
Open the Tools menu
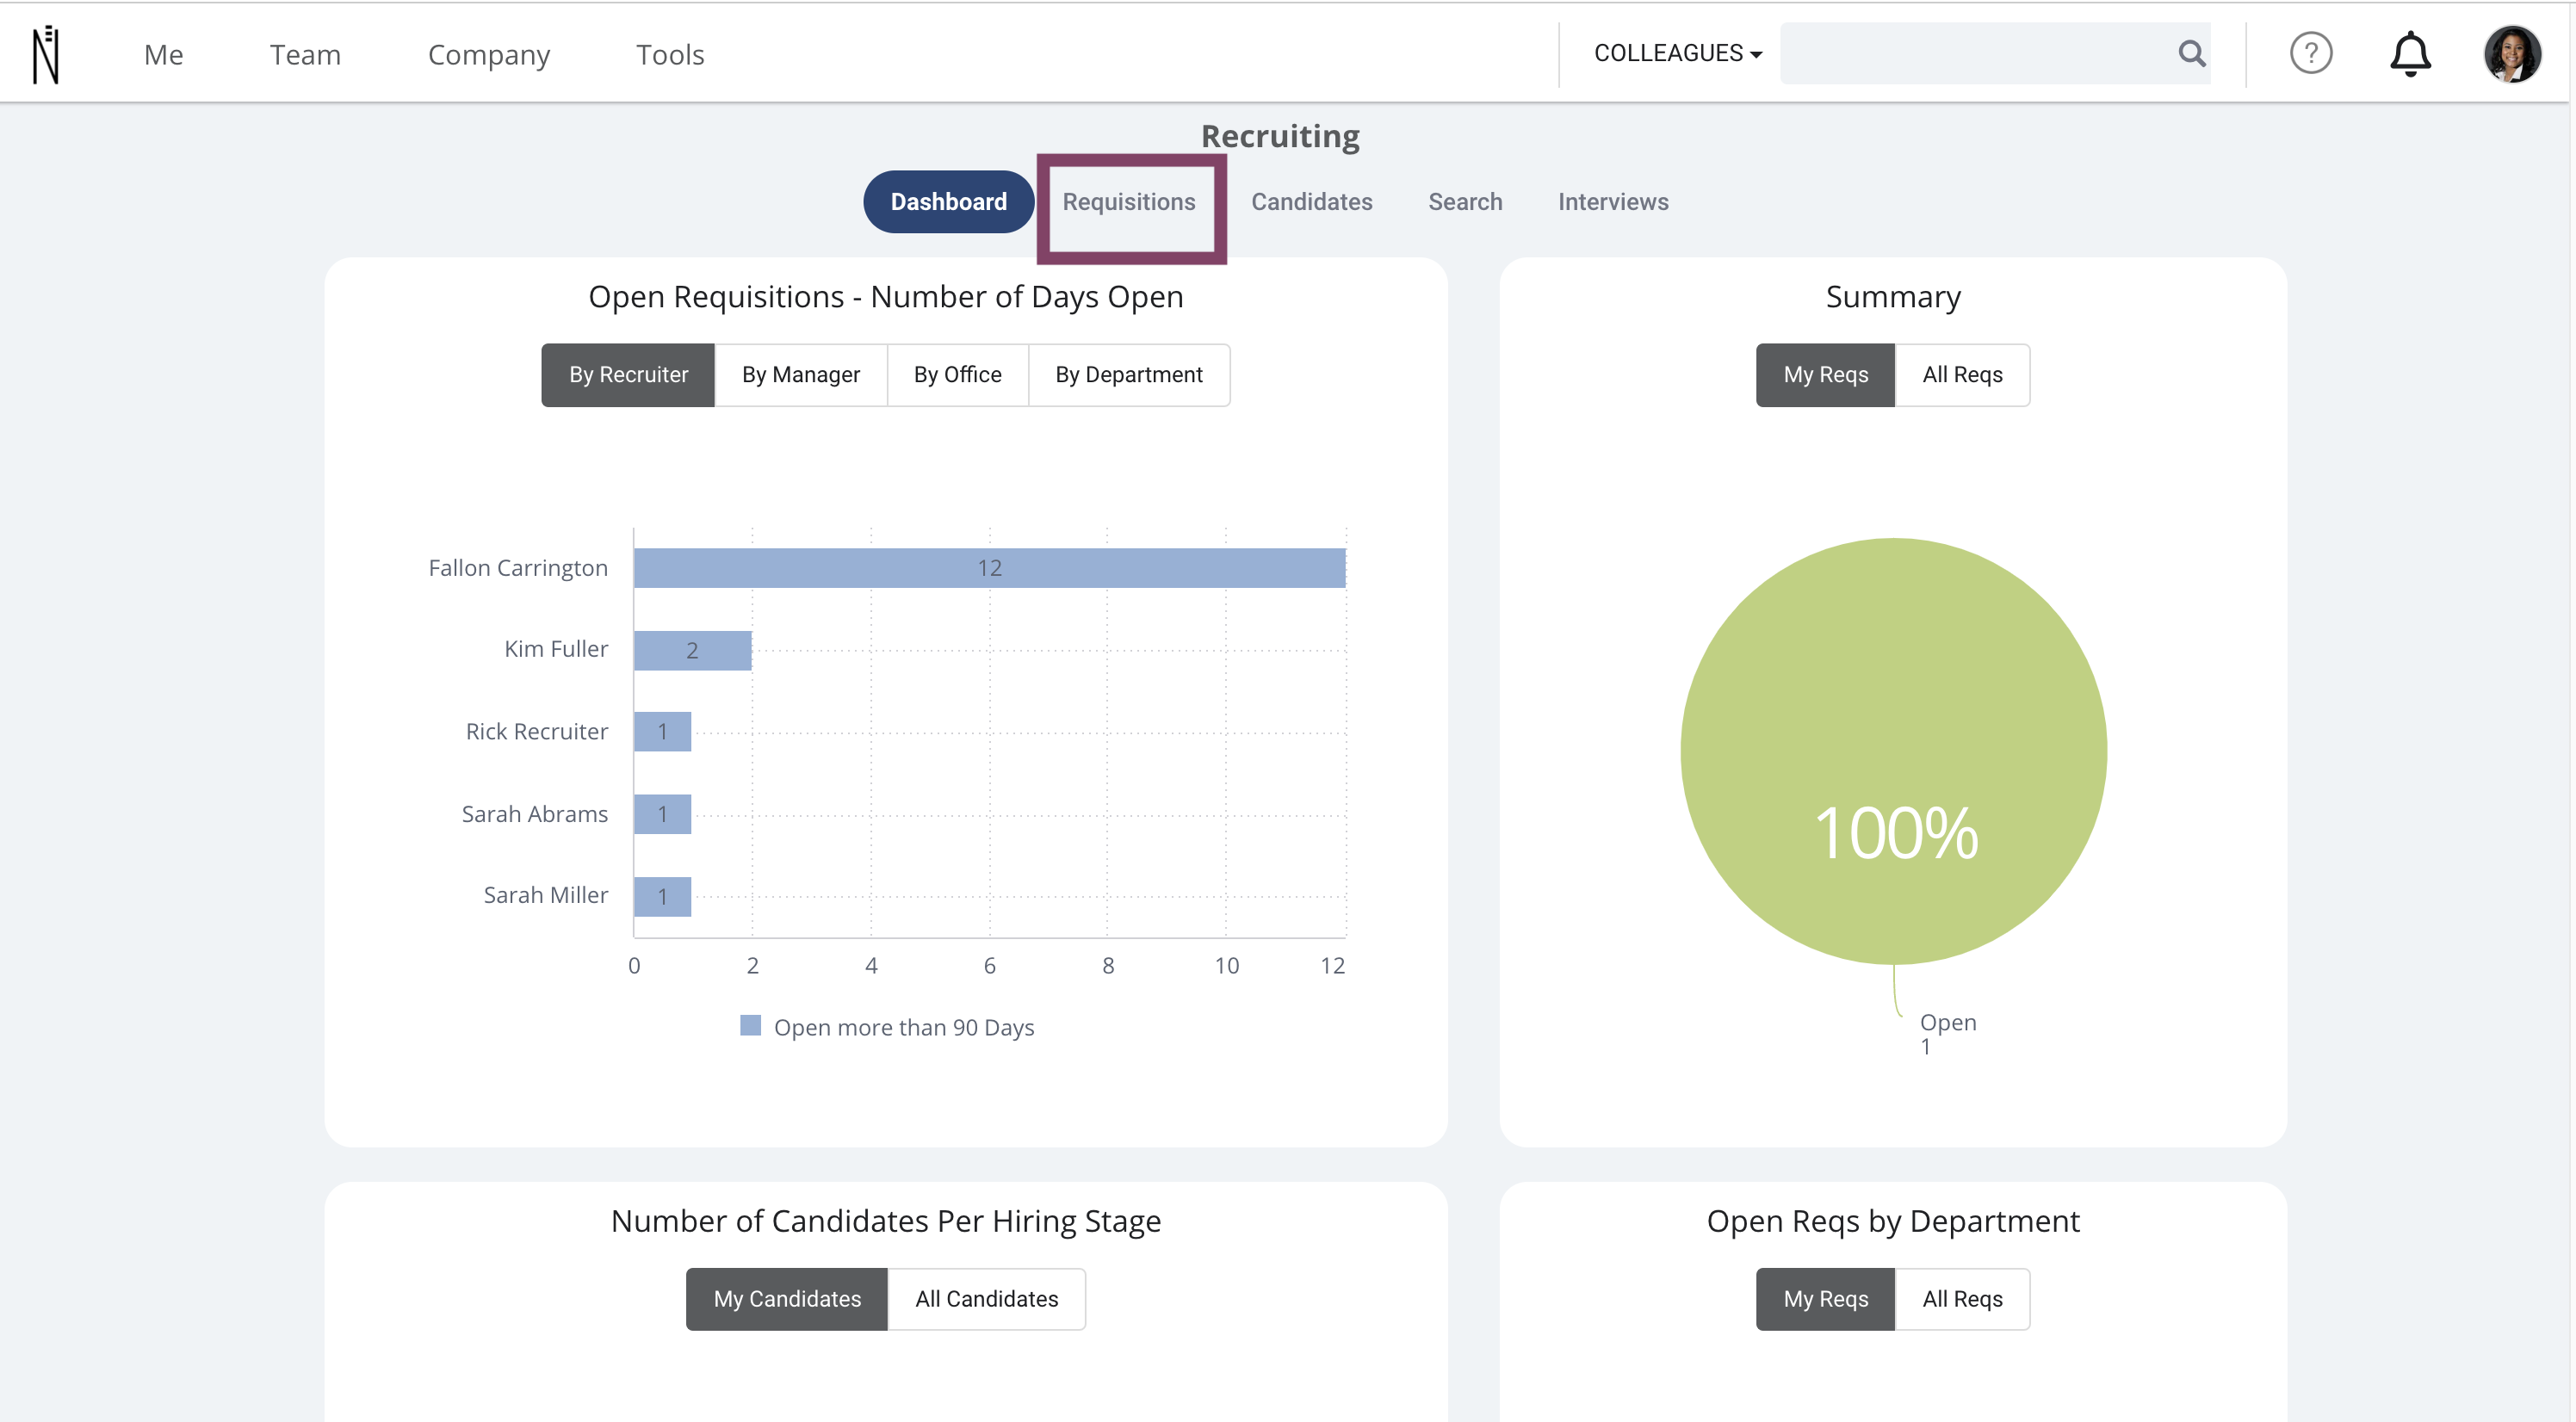point(670,54)
